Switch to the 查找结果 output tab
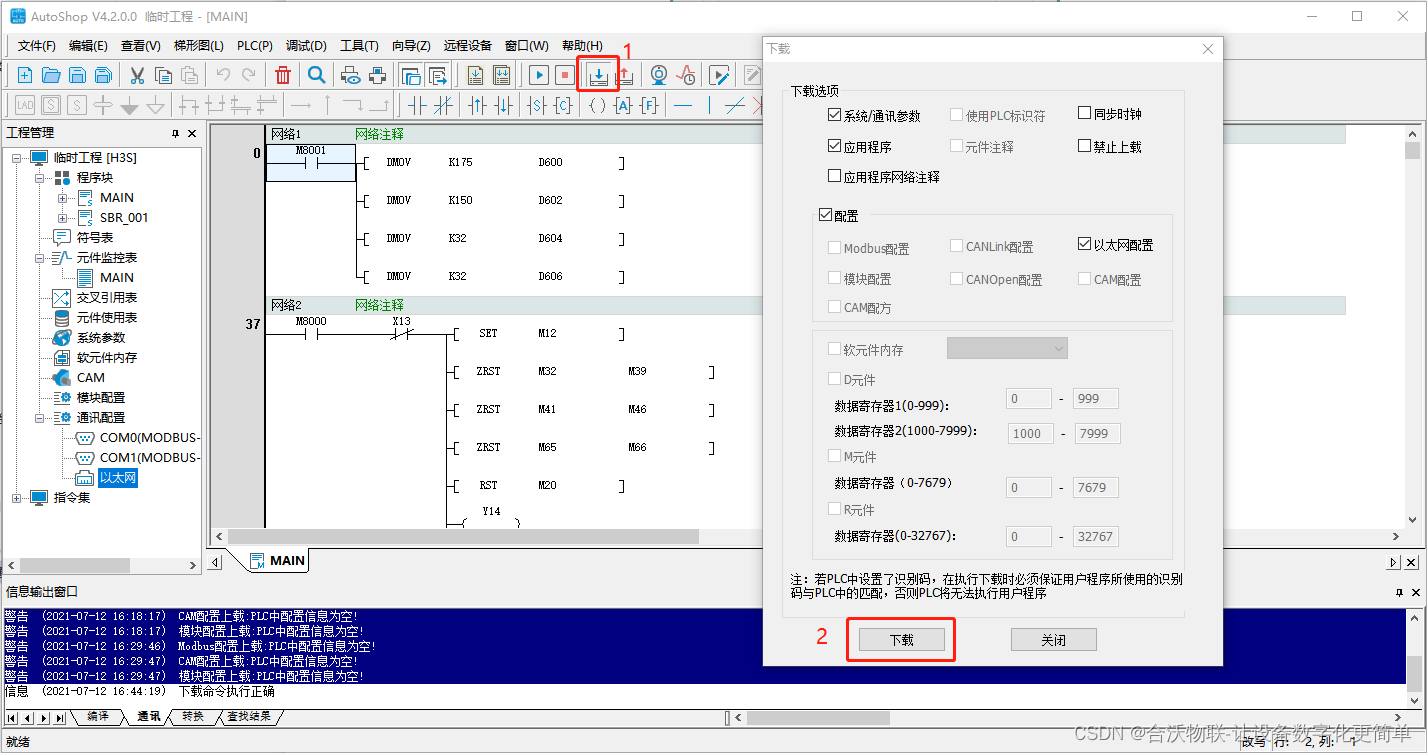 click(x=248, y=717)
